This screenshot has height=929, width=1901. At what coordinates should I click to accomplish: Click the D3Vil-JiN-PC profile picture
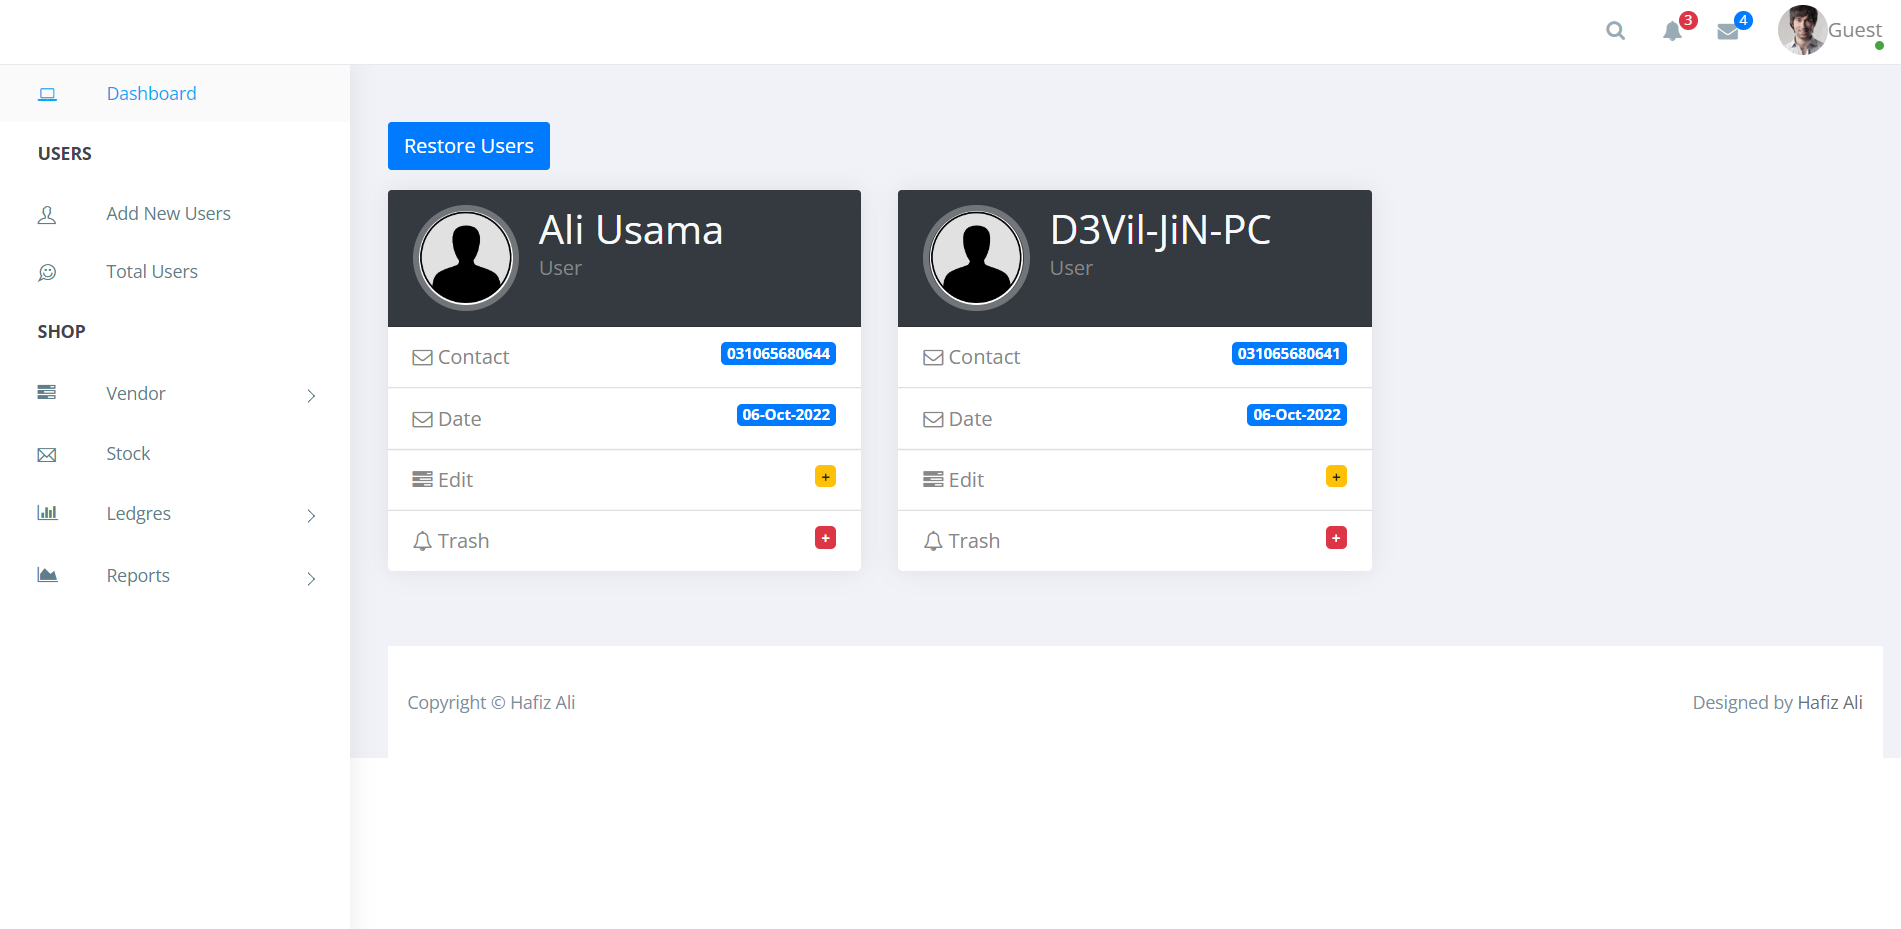976,258
